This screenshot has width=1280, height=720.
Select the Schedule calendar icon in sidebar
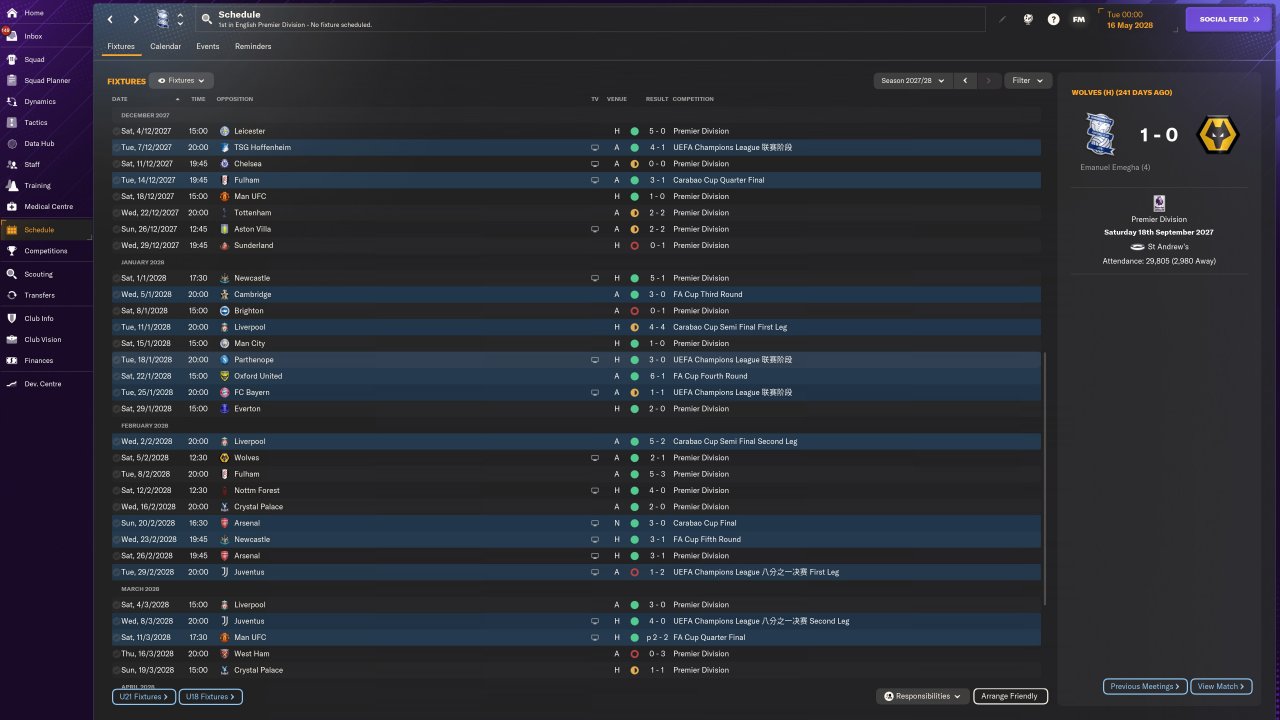click(11, 230)
